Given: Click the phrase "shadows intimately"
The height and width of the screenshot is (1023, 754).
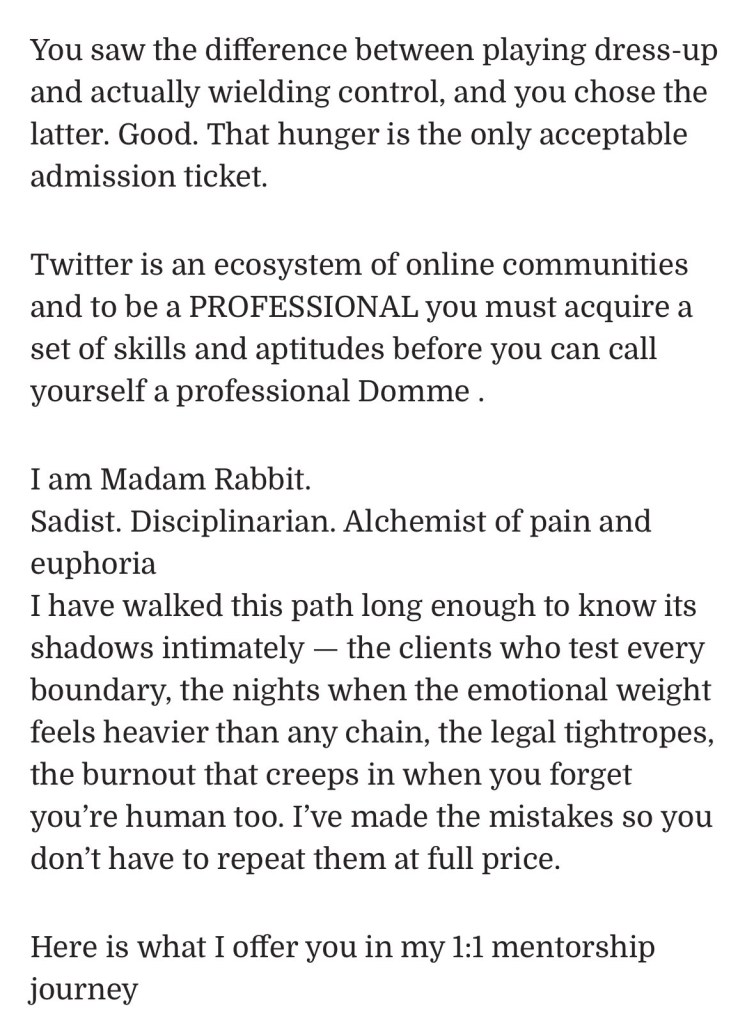Looking at the screenshot, I should point(167,648).
